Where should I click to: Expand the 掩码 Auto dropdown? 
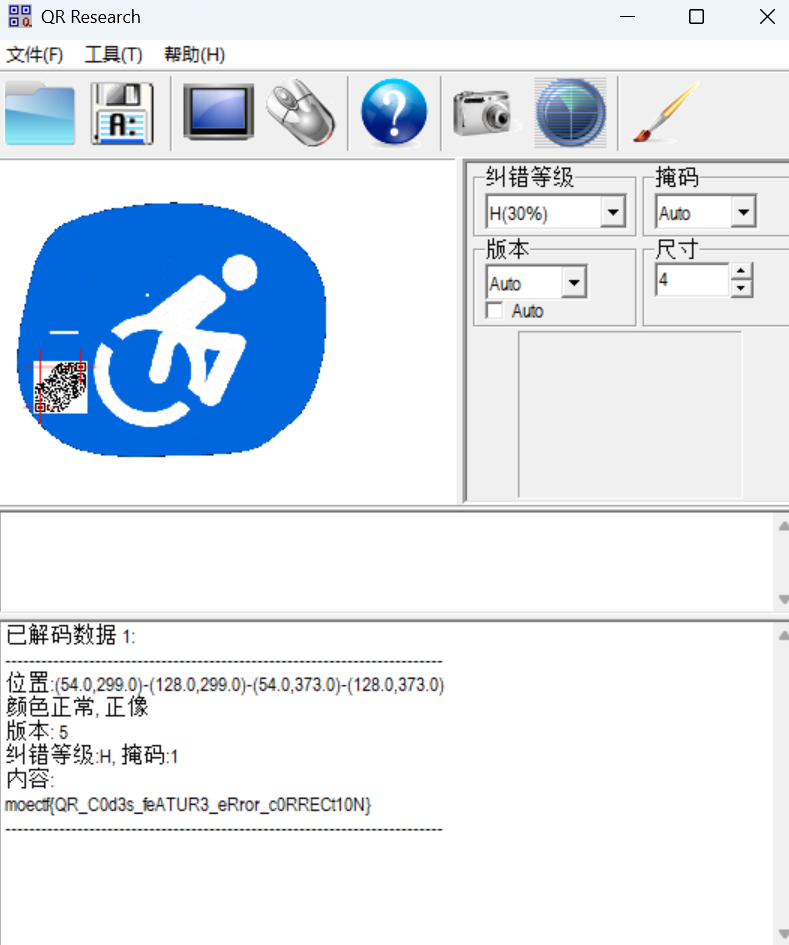[744, 212]
